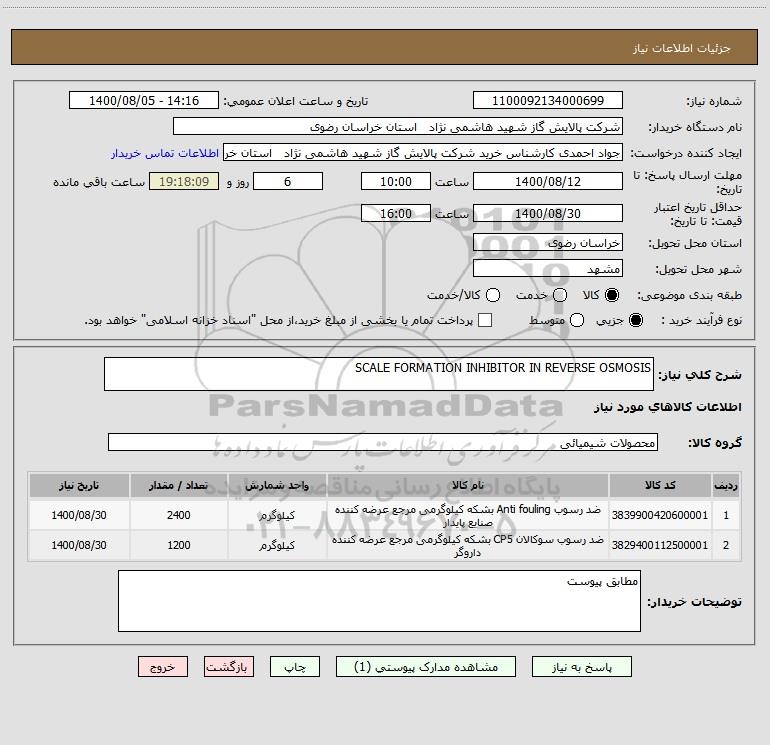Image resolution: width=770 pixels, height=745 pixels.
Task: Click the تاریخ نیاز column header
Action: point(79,485)
